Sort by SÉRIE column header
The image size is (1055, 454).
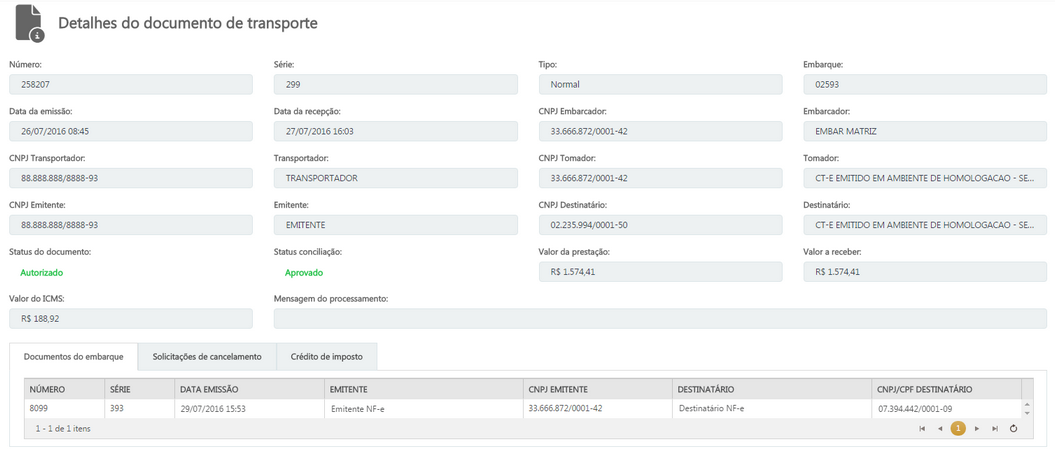point(139,389)
